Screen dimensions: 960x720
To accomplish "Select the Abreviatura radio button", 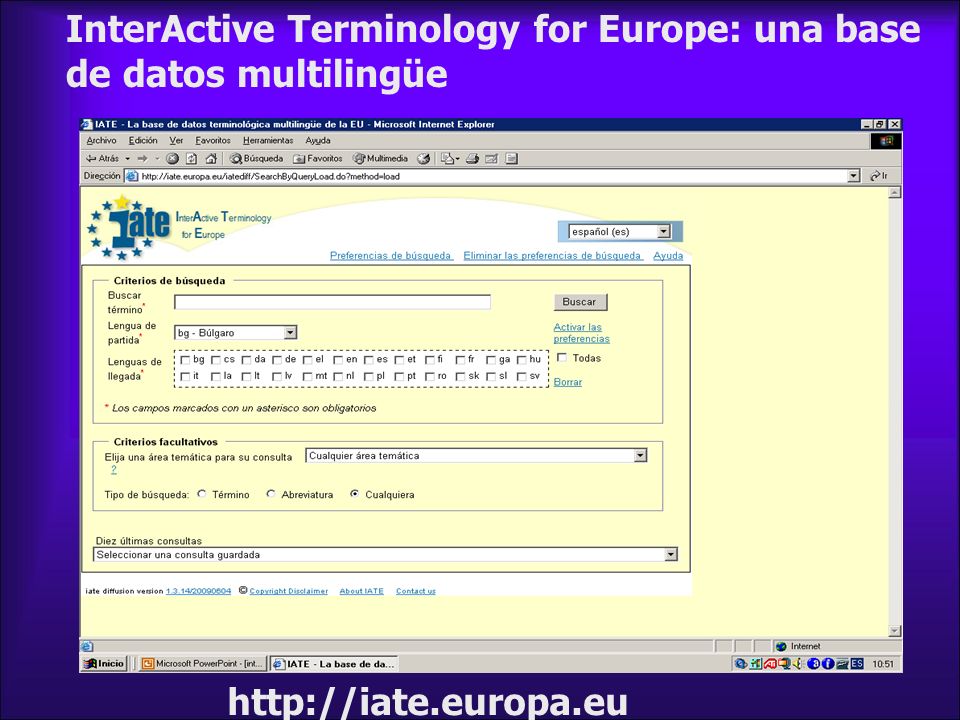I will (x=271, y=494).
